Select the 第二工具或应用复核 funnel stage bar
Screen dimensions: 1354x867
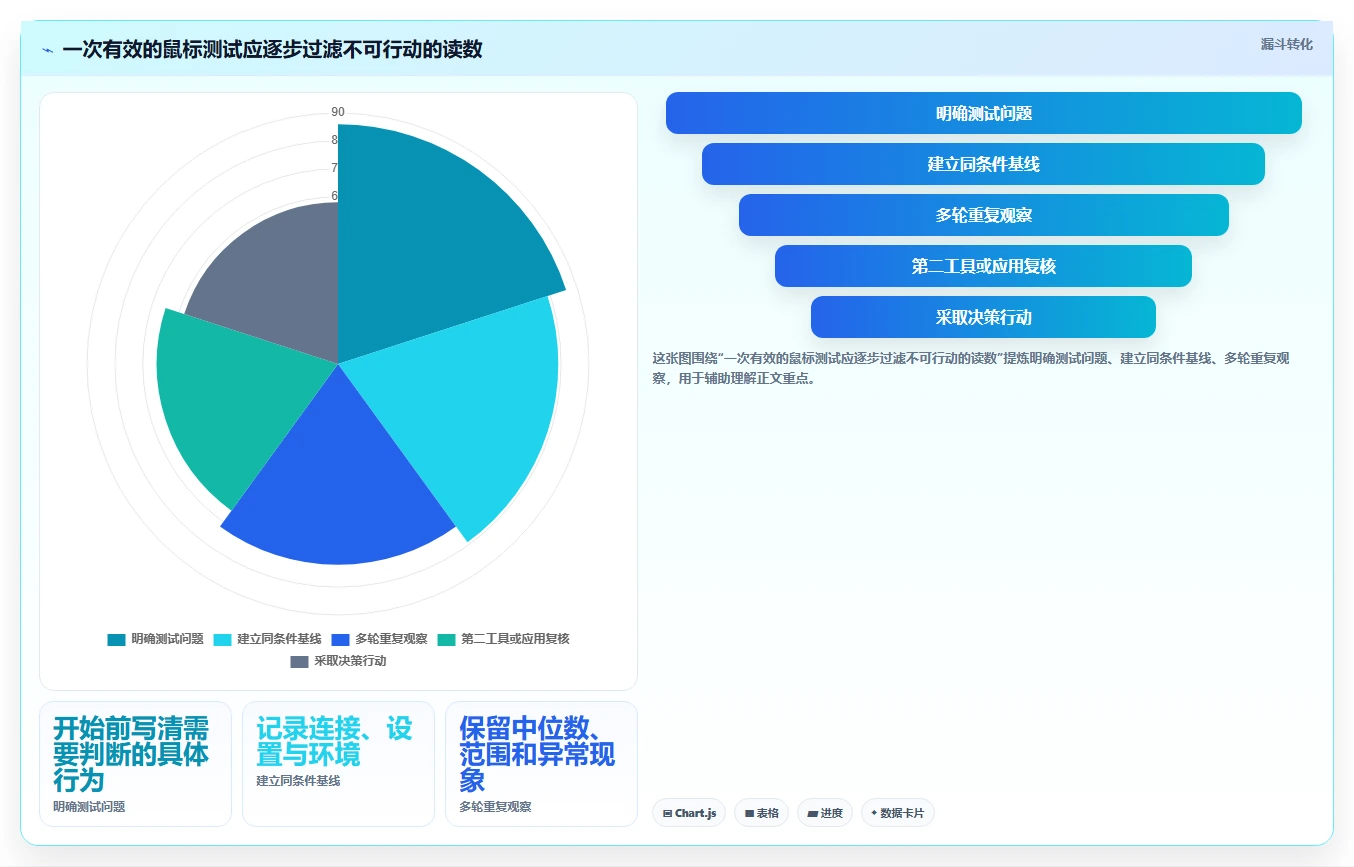point(984,266)
